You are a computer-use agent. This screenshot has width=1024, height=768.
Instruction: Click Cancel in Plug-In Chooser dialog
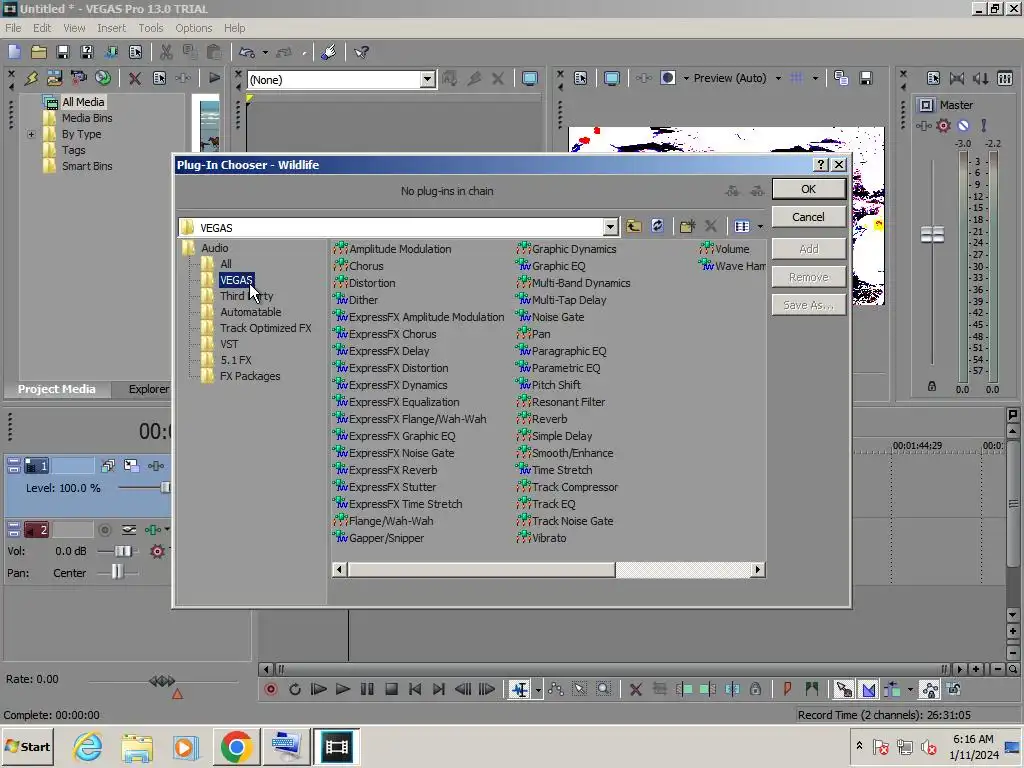pyautogui.click(x=808, y=217)
